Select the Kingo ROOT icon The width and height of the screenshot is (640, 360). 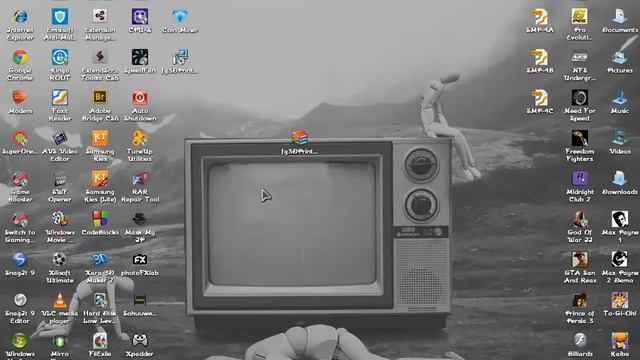click(x=60, y=58)
